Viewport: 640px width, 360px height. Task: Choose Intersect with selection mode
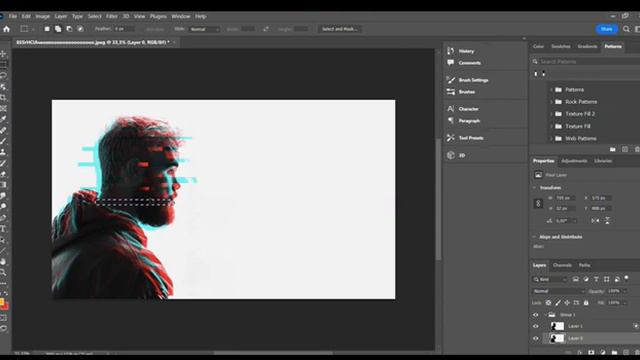coord(80,29)
